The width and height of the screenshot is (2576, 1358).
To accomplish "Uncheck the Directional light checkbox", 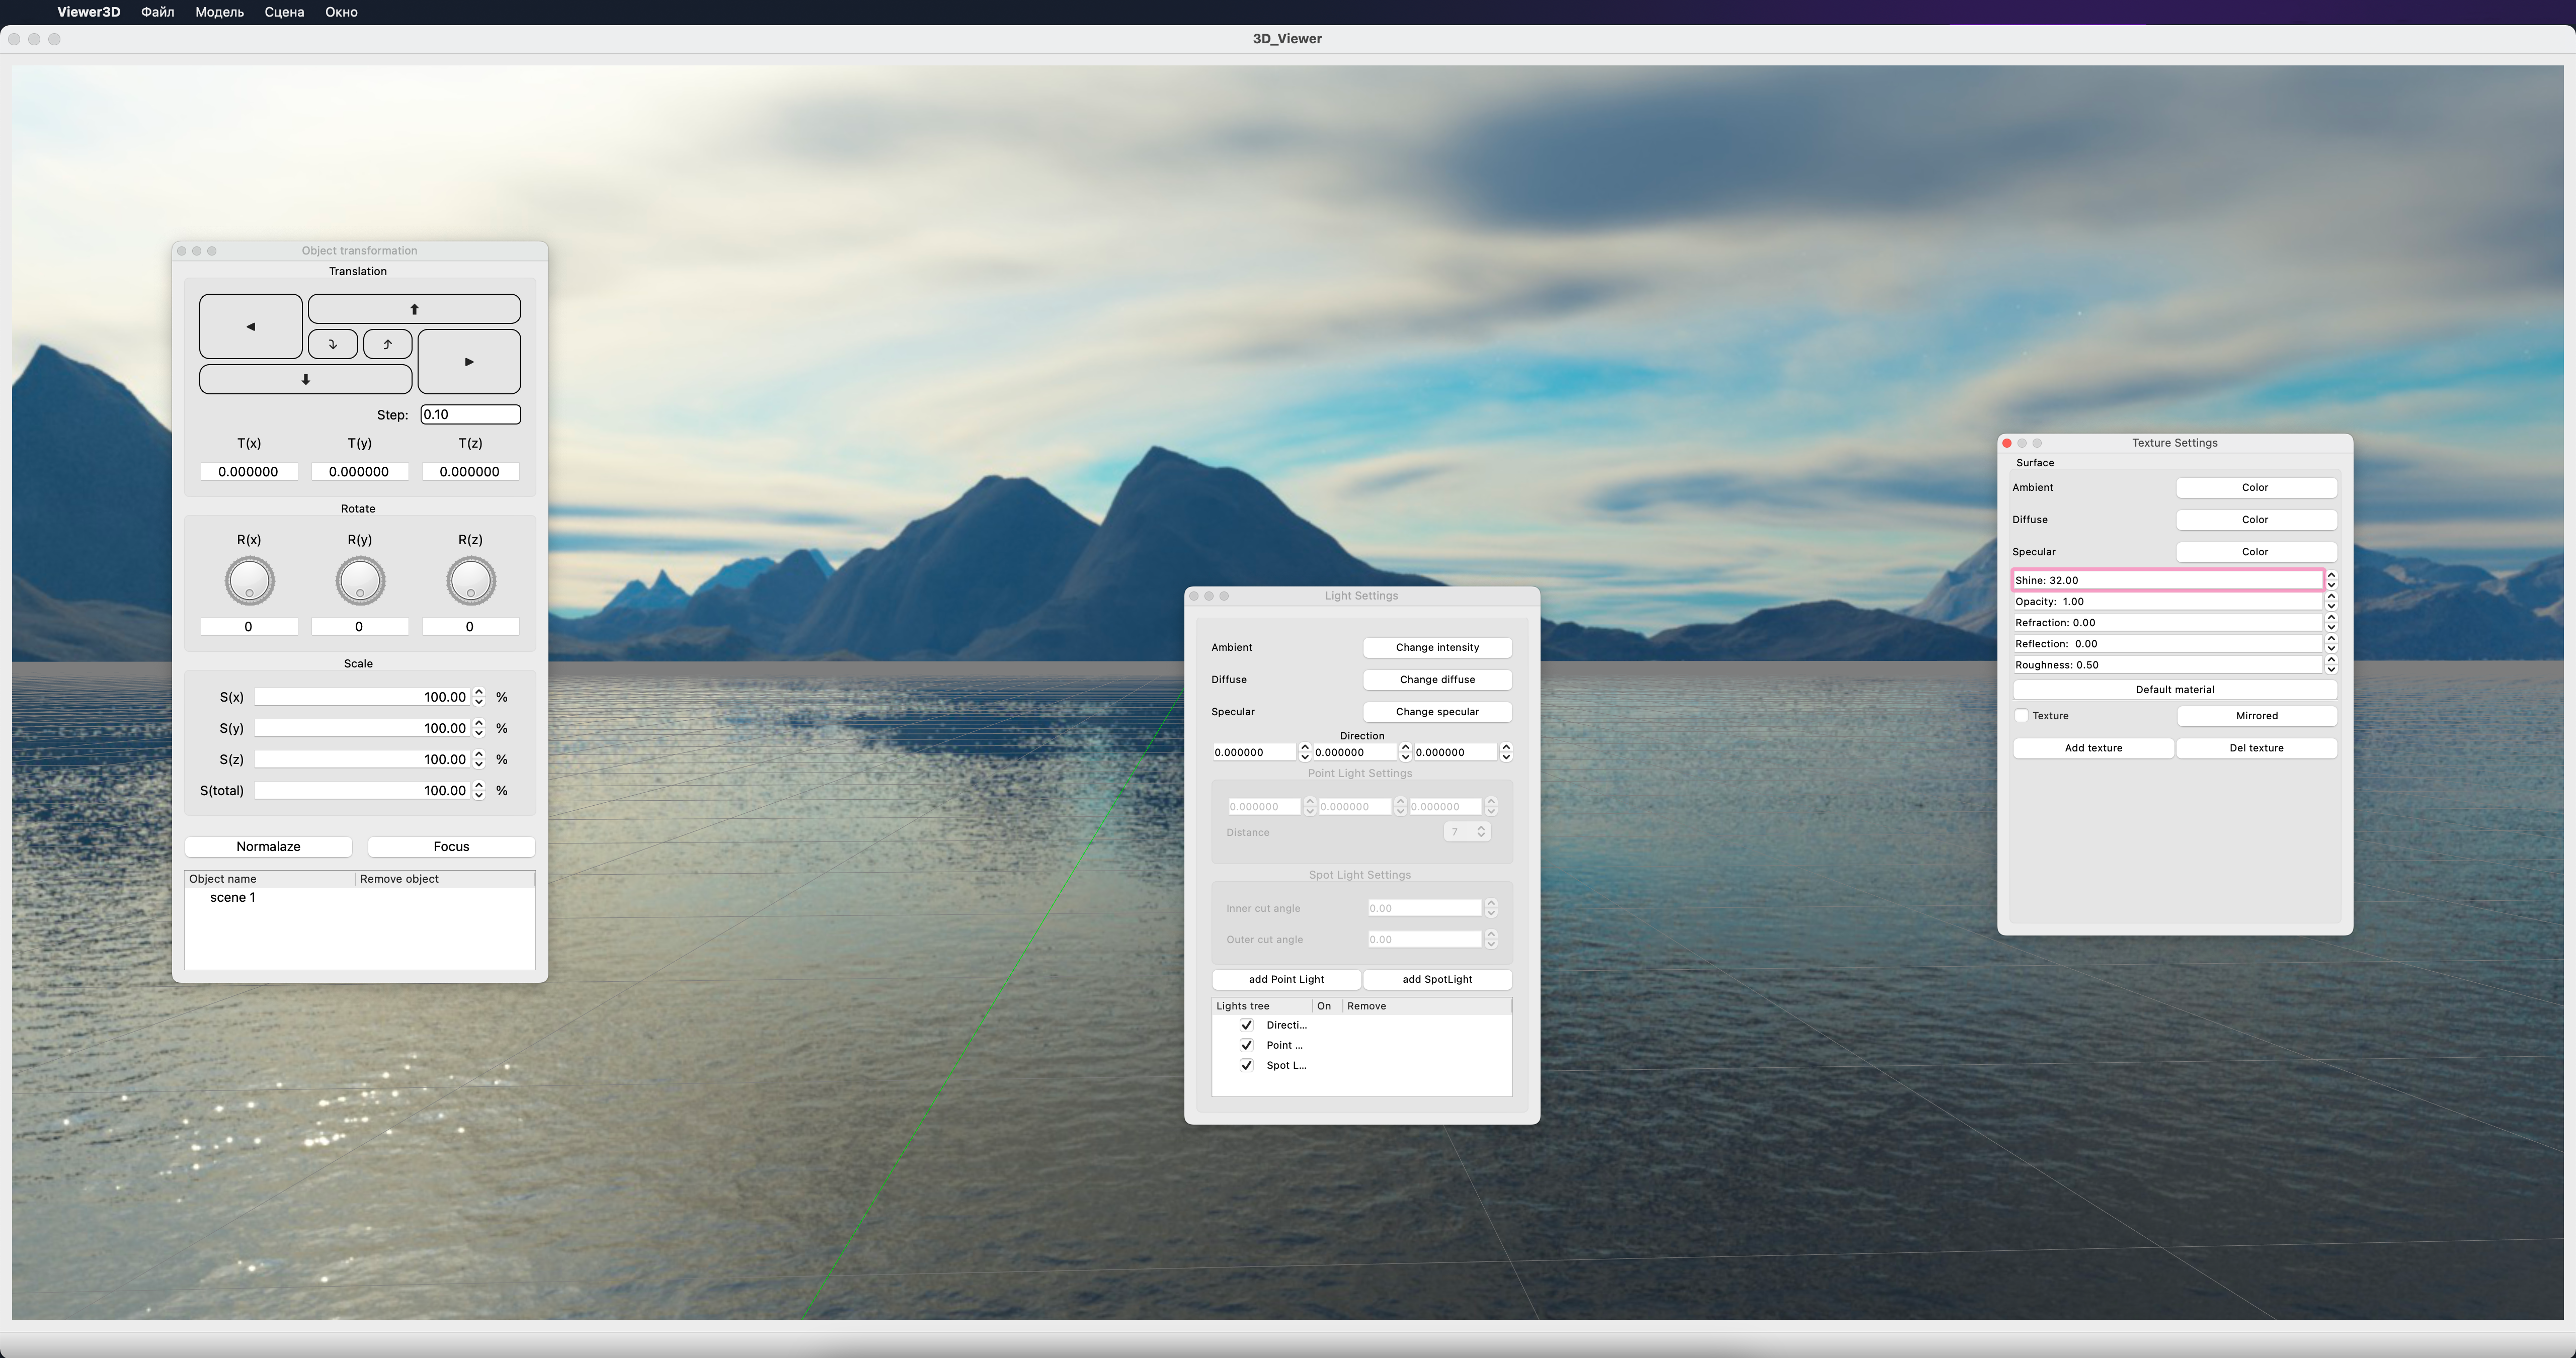I will click(1246, 1025).
